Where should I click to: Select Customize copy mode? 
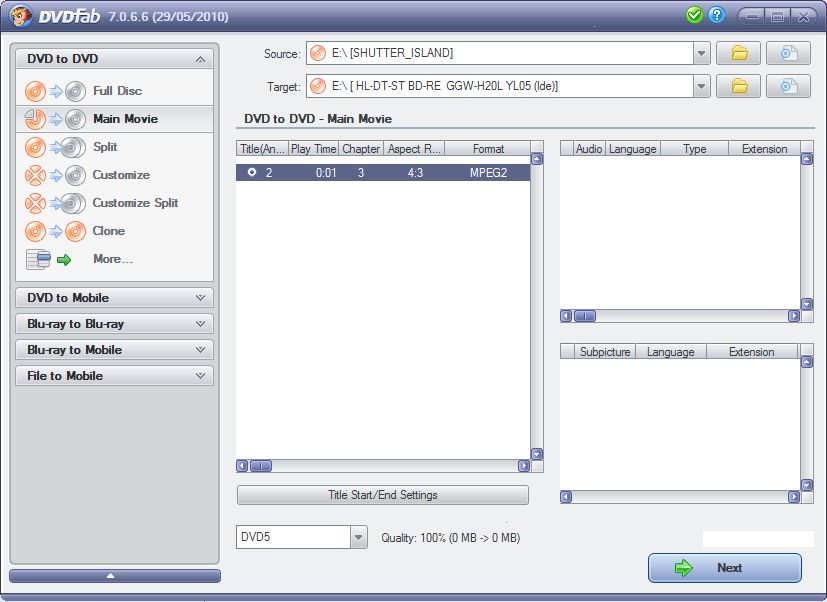click(114, 175)
